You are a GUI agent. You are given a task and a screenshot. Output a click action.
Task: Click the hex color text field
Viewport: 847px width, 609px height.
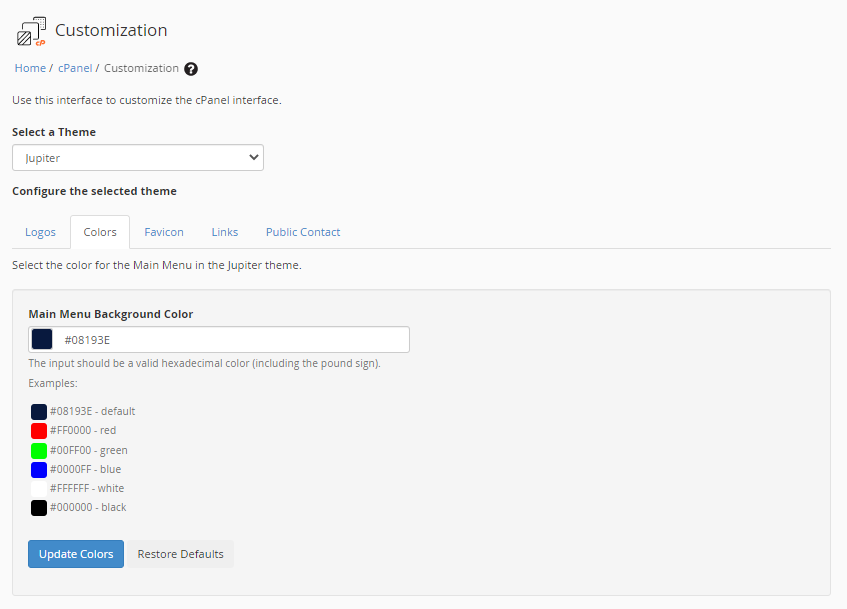pos(230,340)
